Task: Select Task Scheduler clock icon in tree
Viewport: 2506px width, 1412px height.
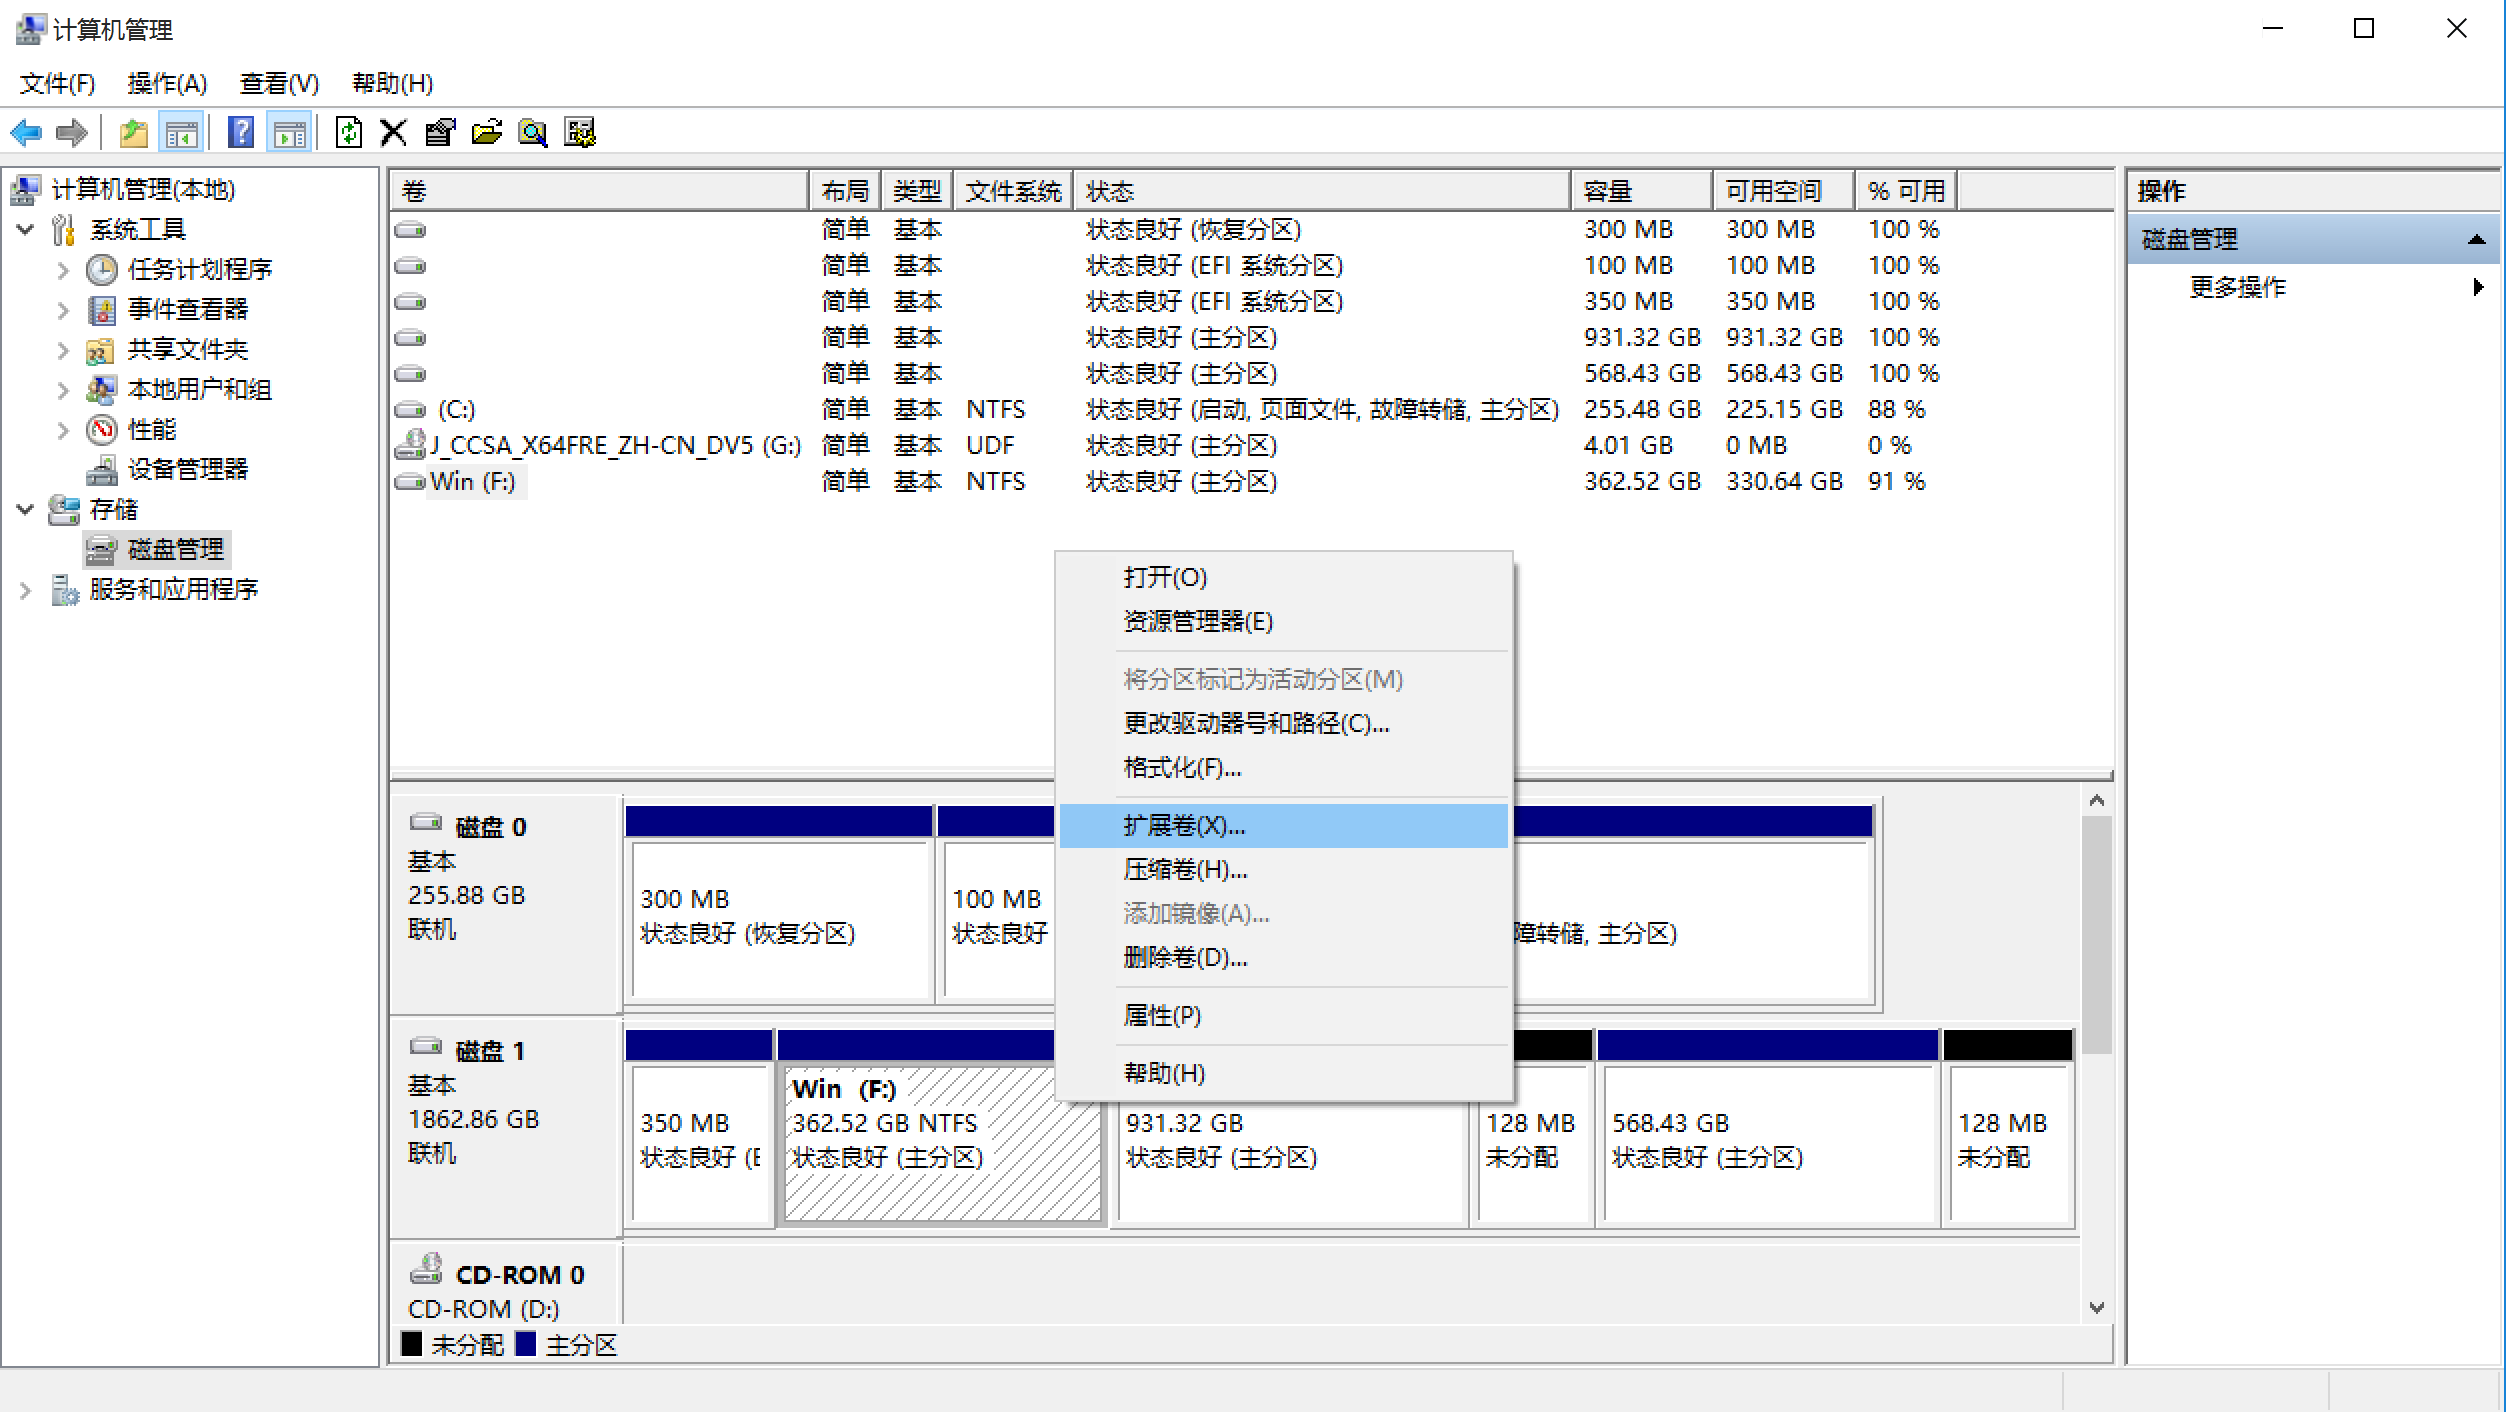Action: point(102,269)
